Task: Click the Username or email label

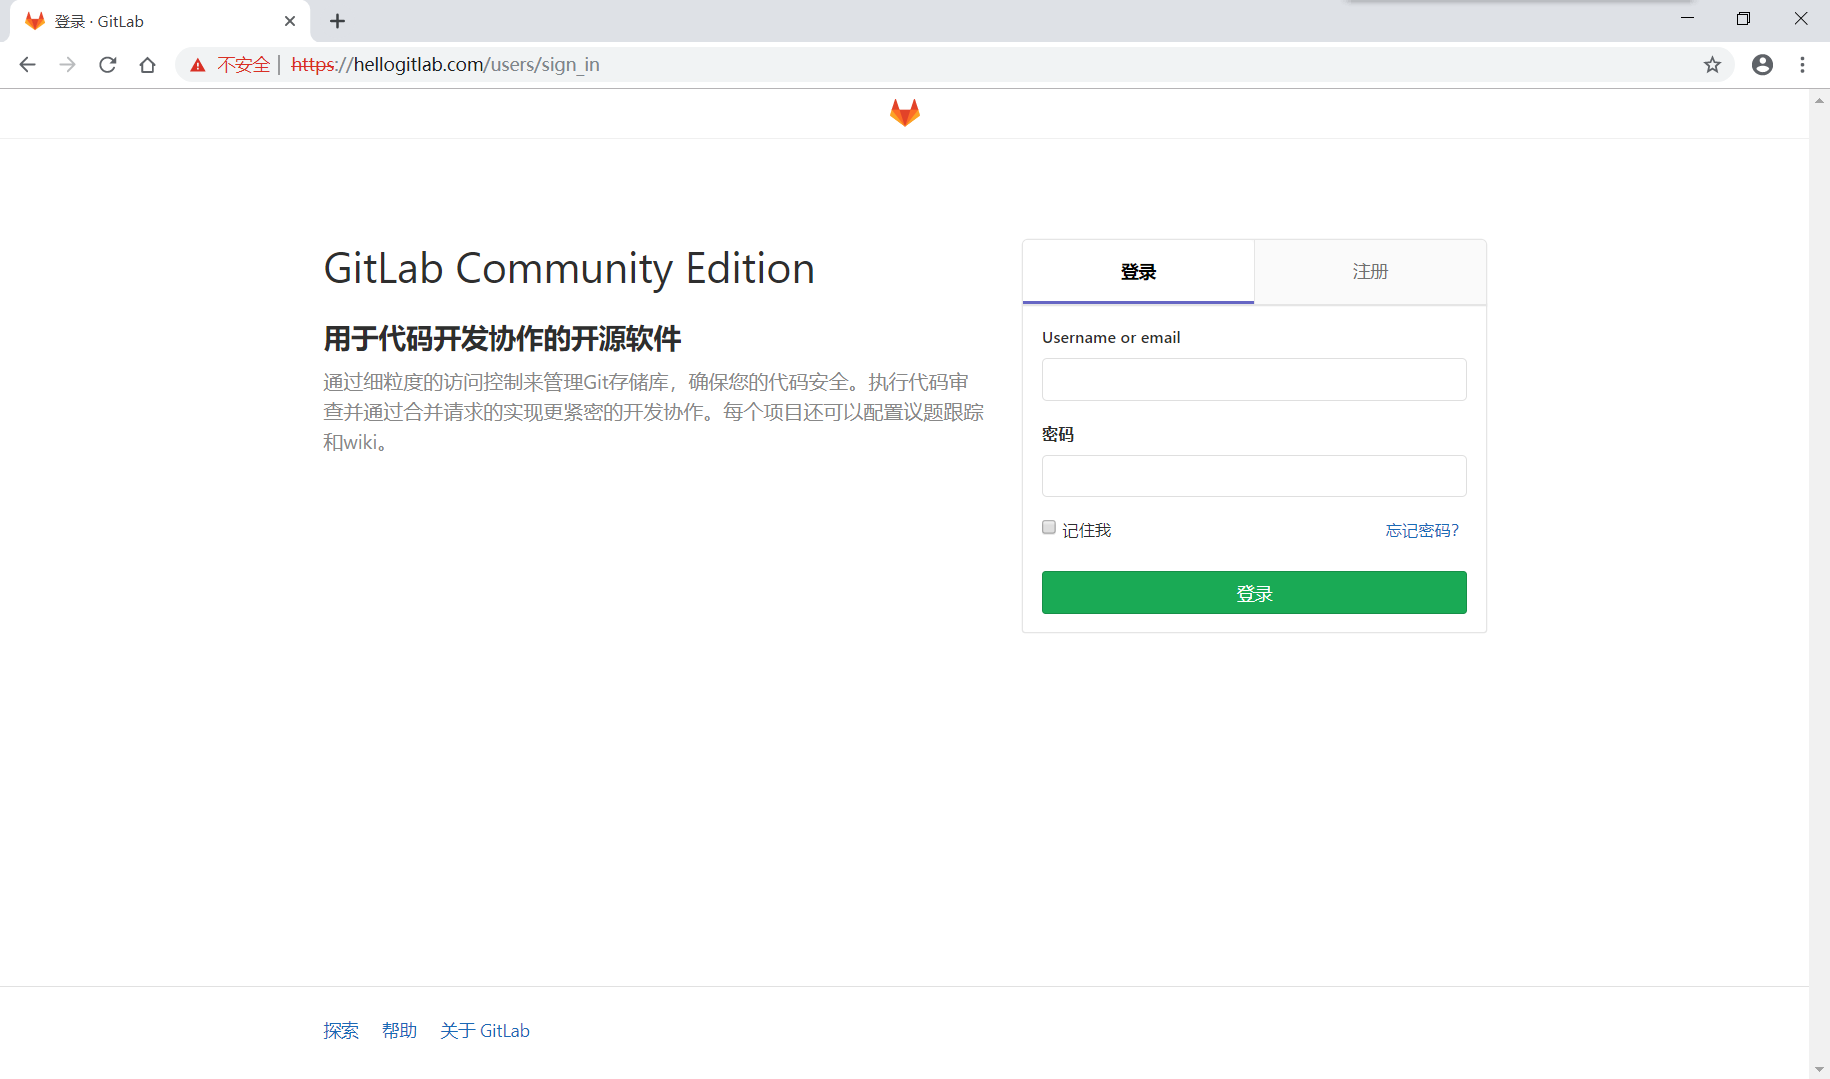Action: [1111, 338]
